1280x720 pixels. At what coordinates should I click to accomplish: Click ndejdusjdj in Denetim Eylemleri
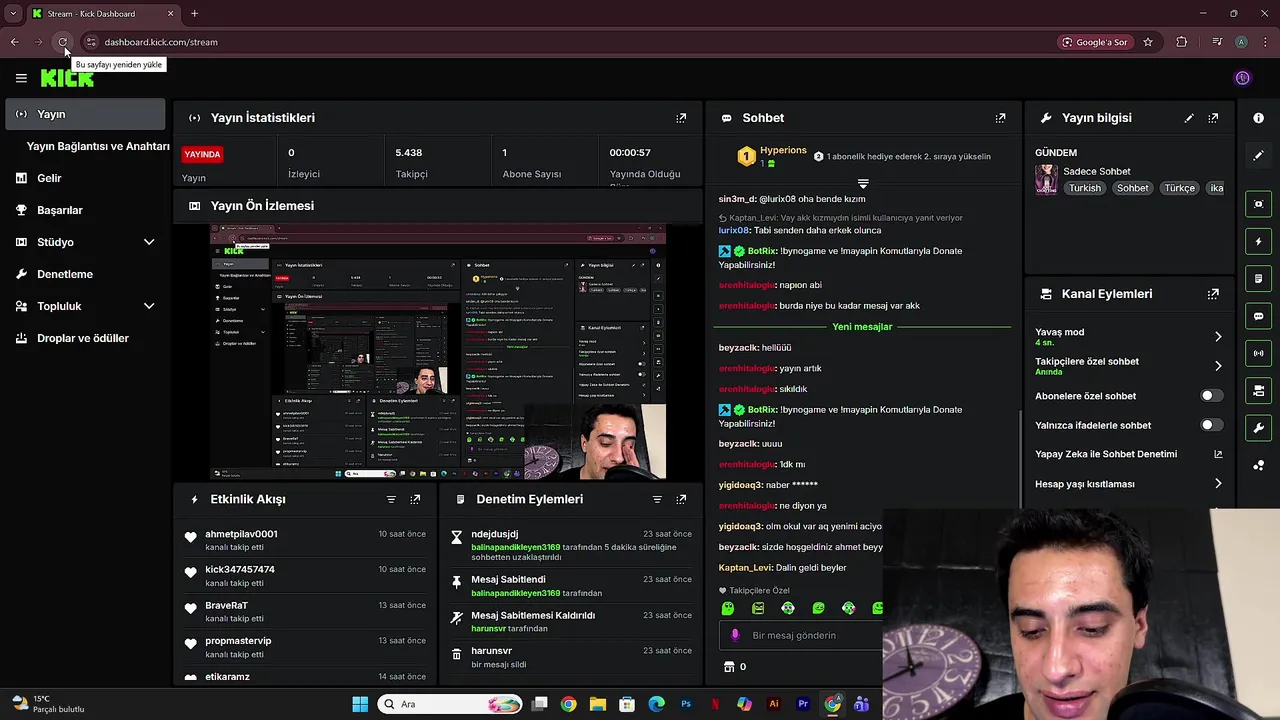(495, 534)
